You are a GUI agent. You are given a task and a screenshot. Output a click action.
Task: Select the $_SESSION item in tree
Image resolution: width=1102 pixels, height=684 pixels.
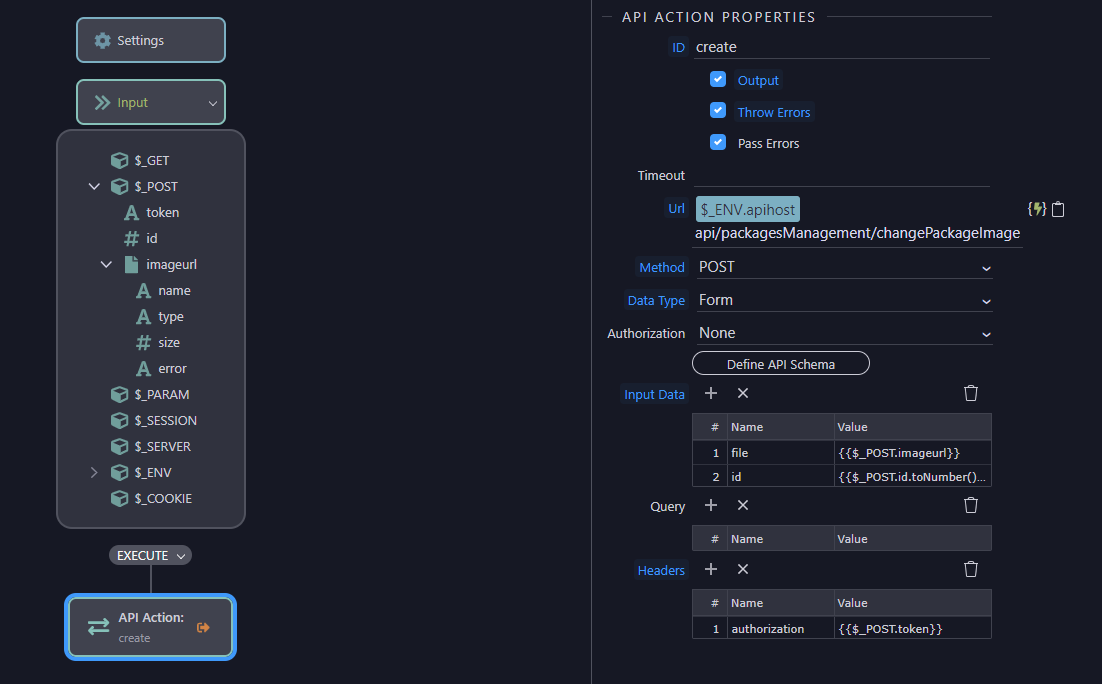(165, 420)
